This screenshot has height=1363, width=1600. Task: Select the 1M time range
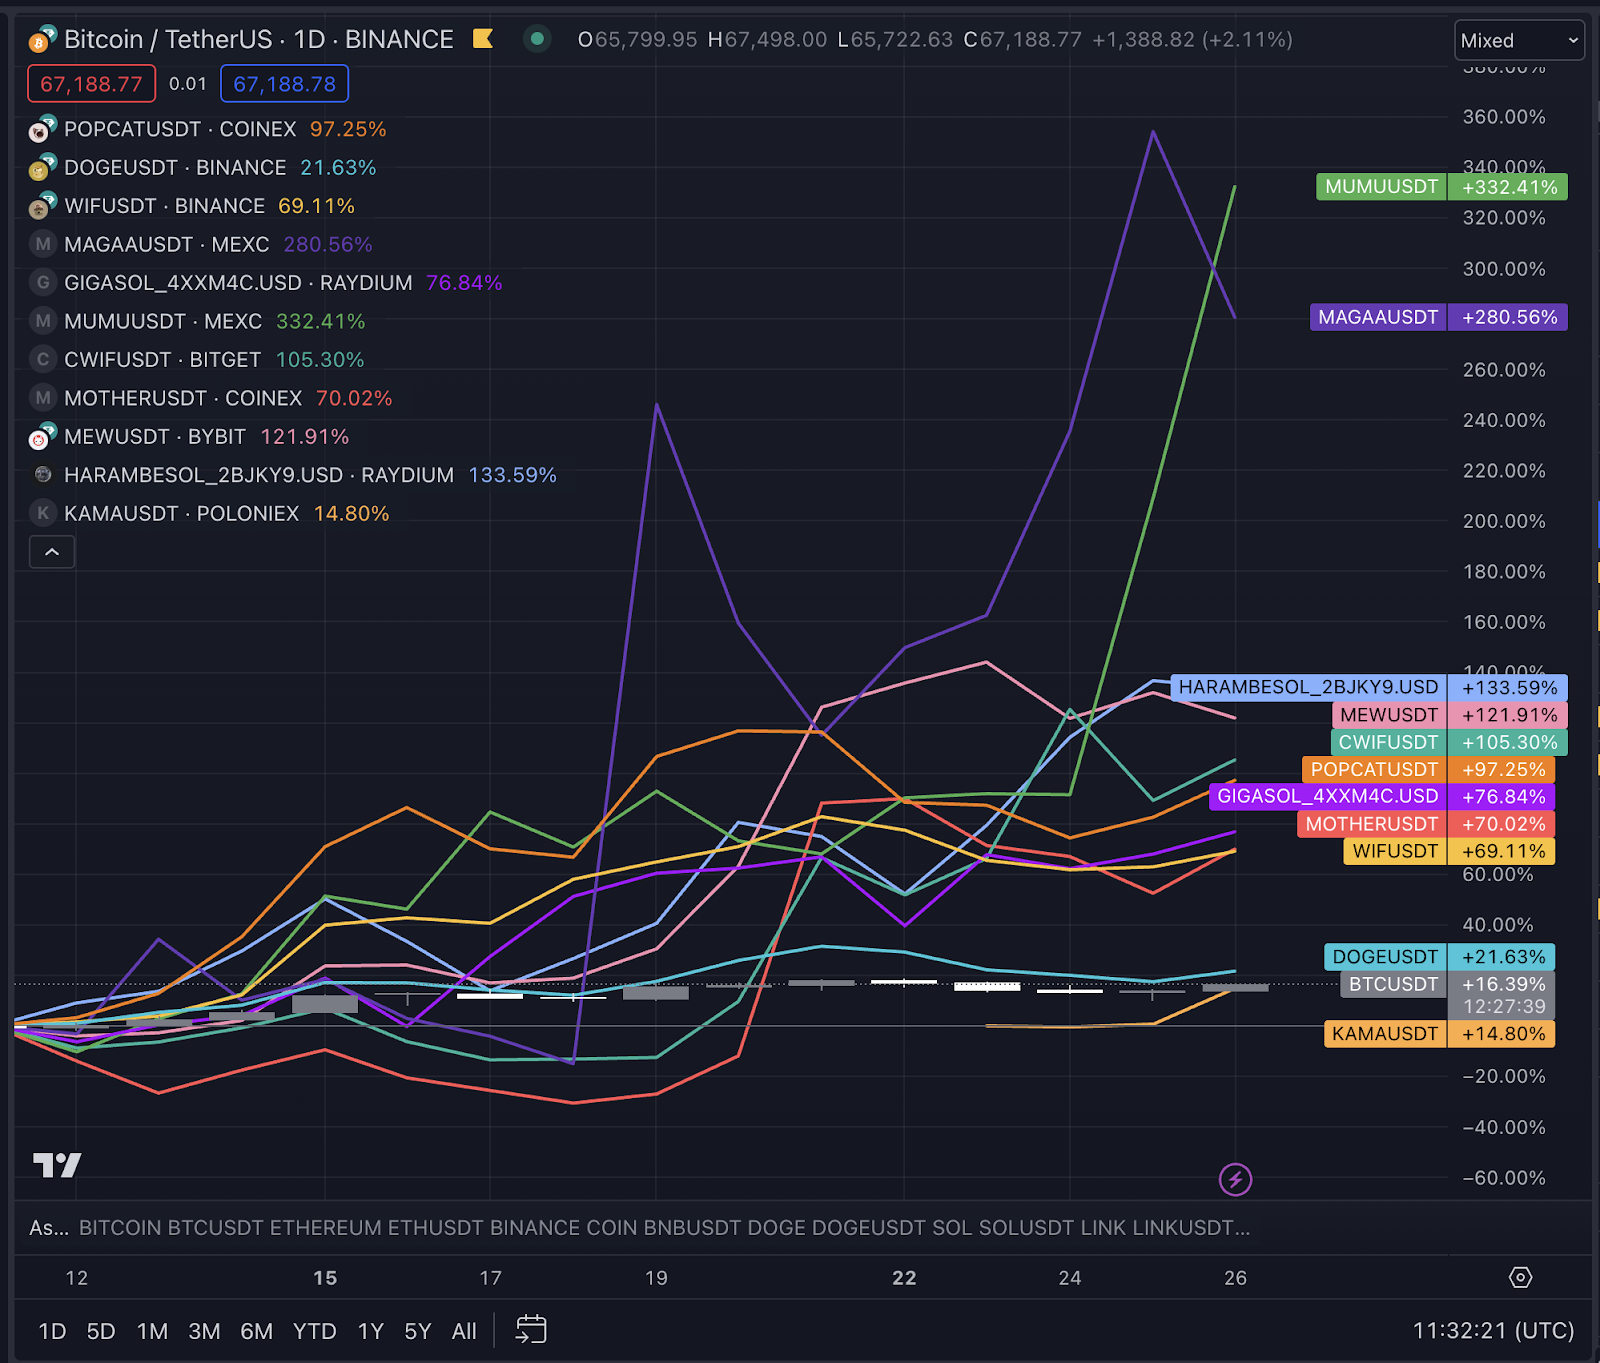point(152,1331)
